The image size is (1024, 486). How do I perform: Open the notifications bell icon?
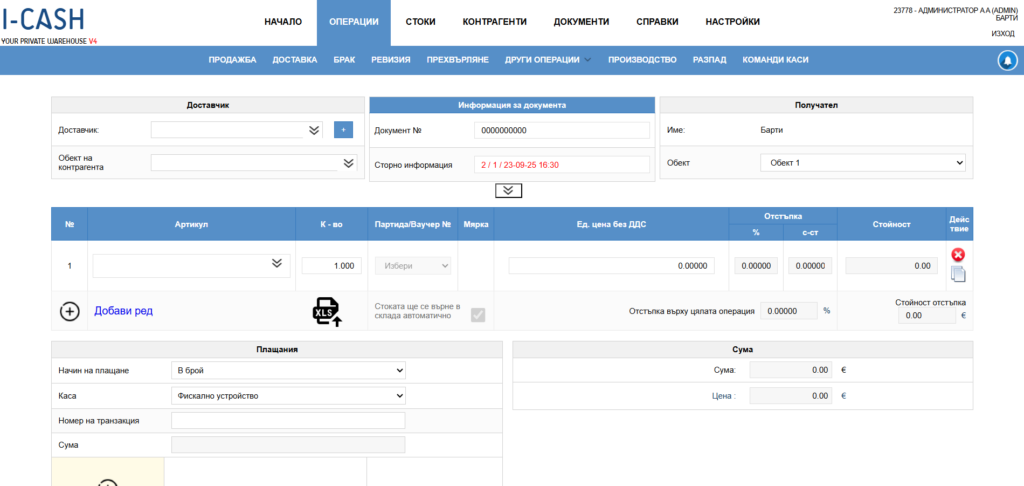click(x=1007, y=60)
